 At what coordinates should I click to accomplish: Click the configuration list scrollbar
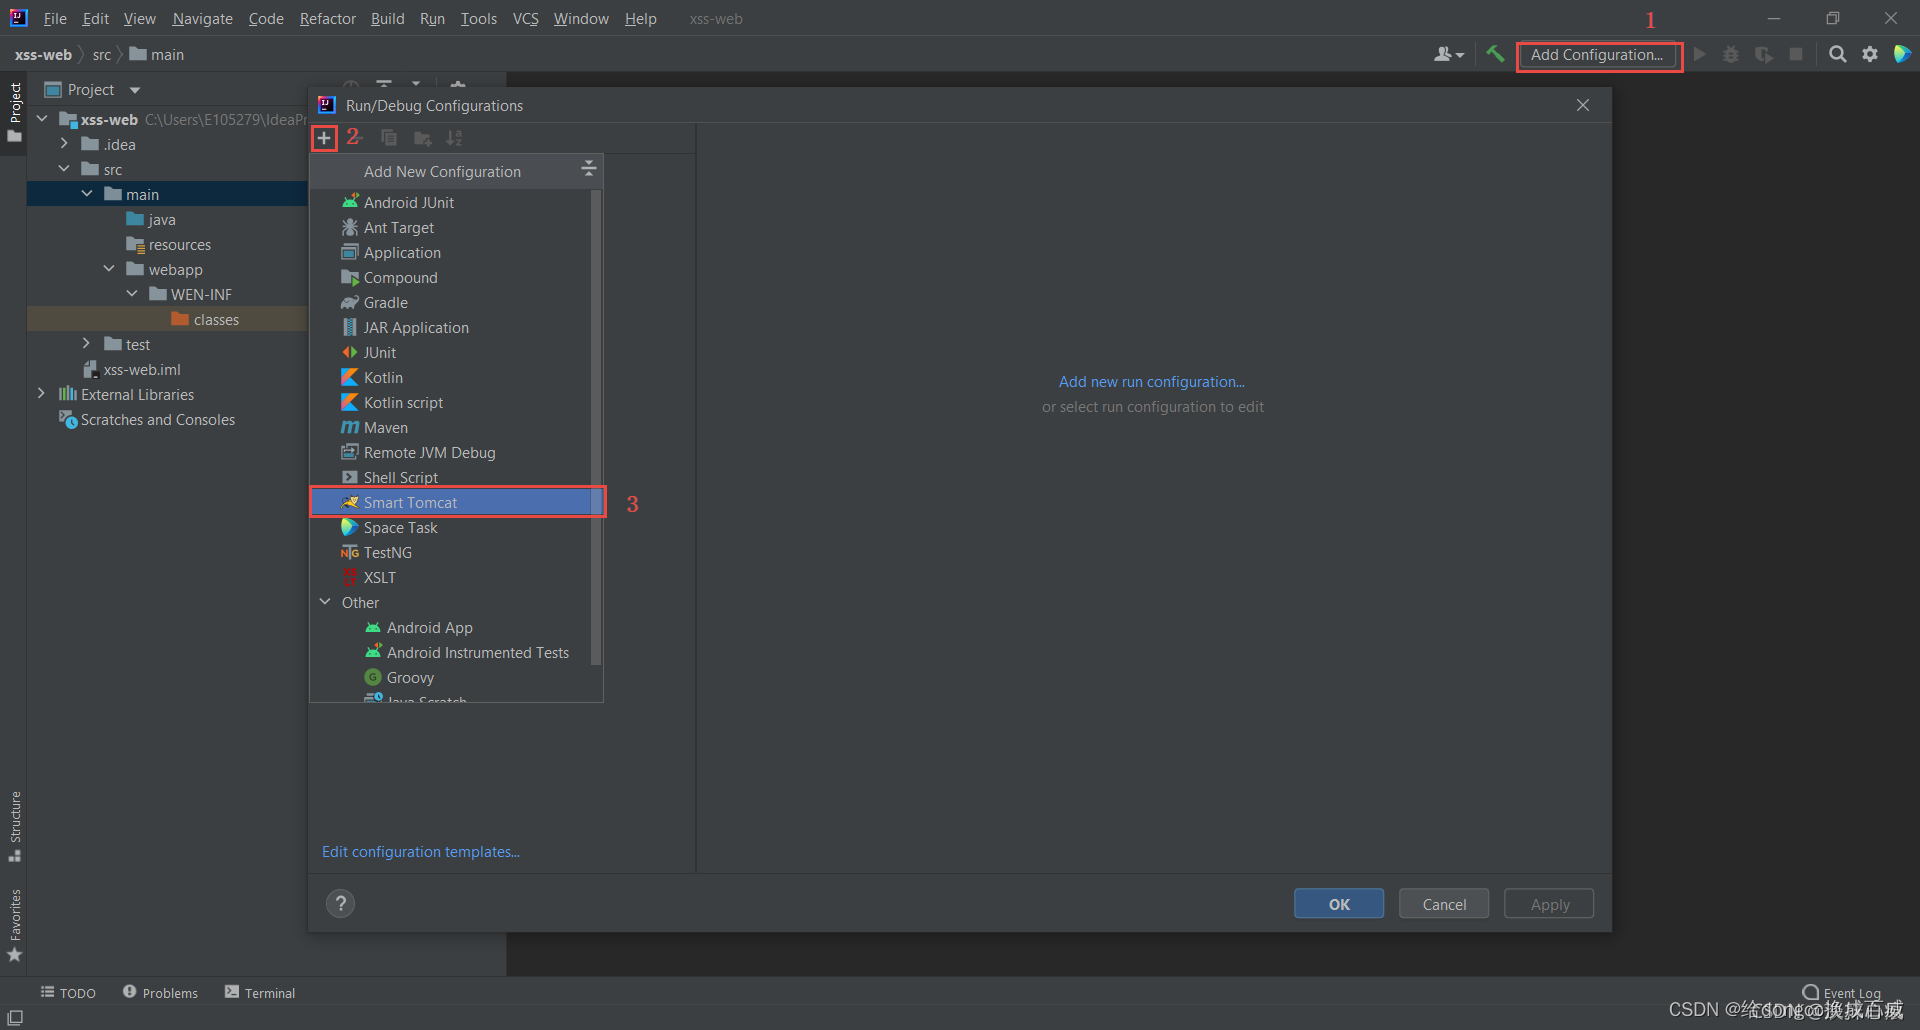coord(596,427)
